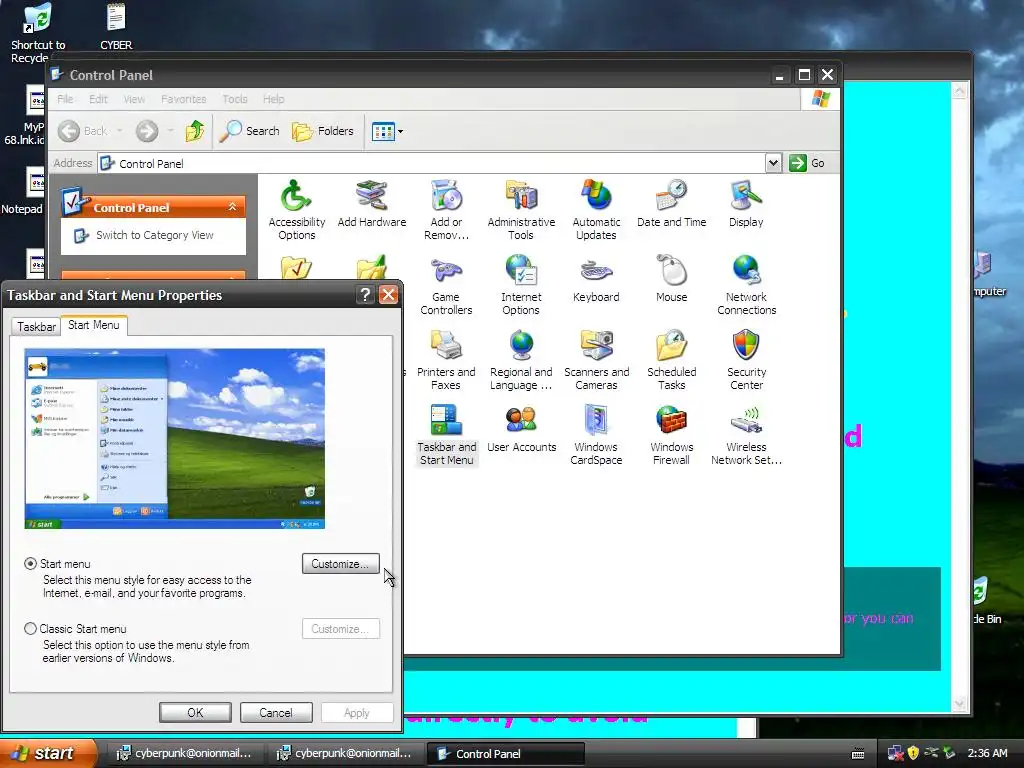Click OK in Taskbar properties dialog
The width and height of the screenshot is (1024, 768).
(195, 712)
